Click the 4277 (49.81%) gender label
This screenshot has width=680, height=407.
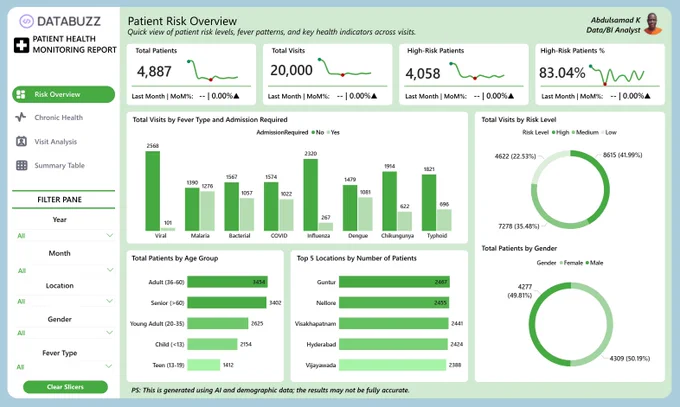(x=520, y=291)
